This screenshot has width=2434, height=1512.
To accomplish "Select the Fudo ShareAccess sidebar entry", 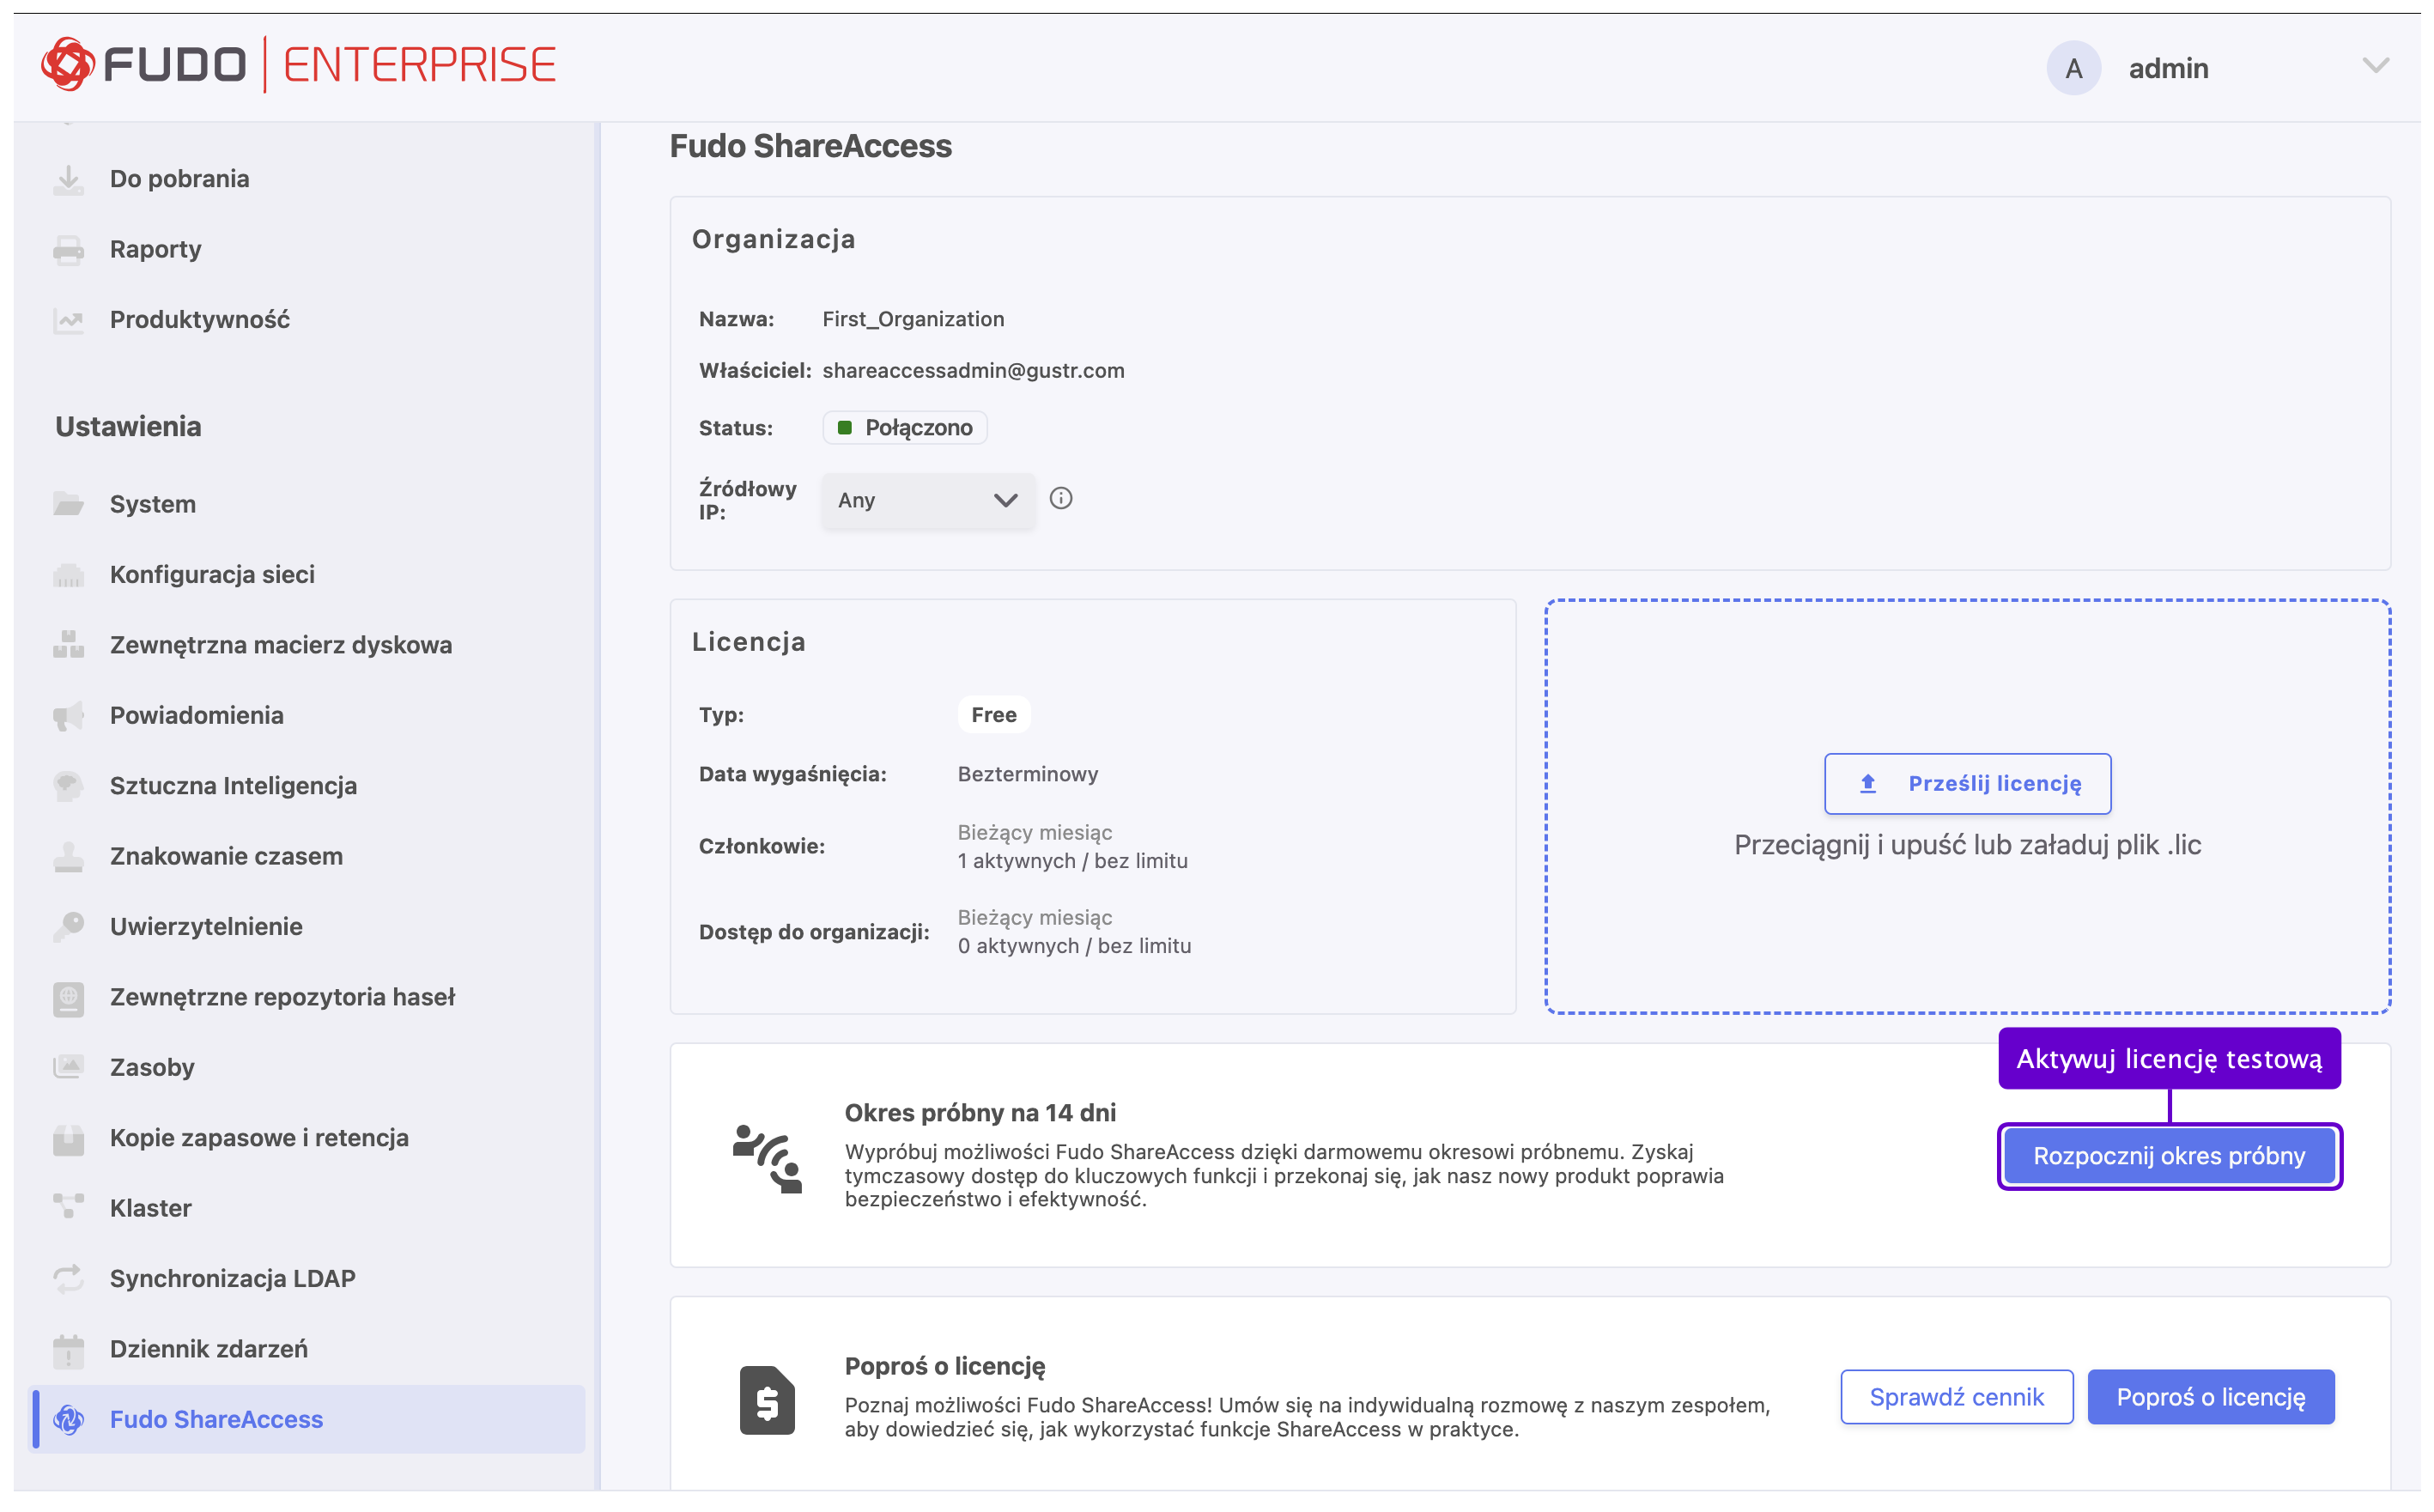I will tap(308, 1420).
